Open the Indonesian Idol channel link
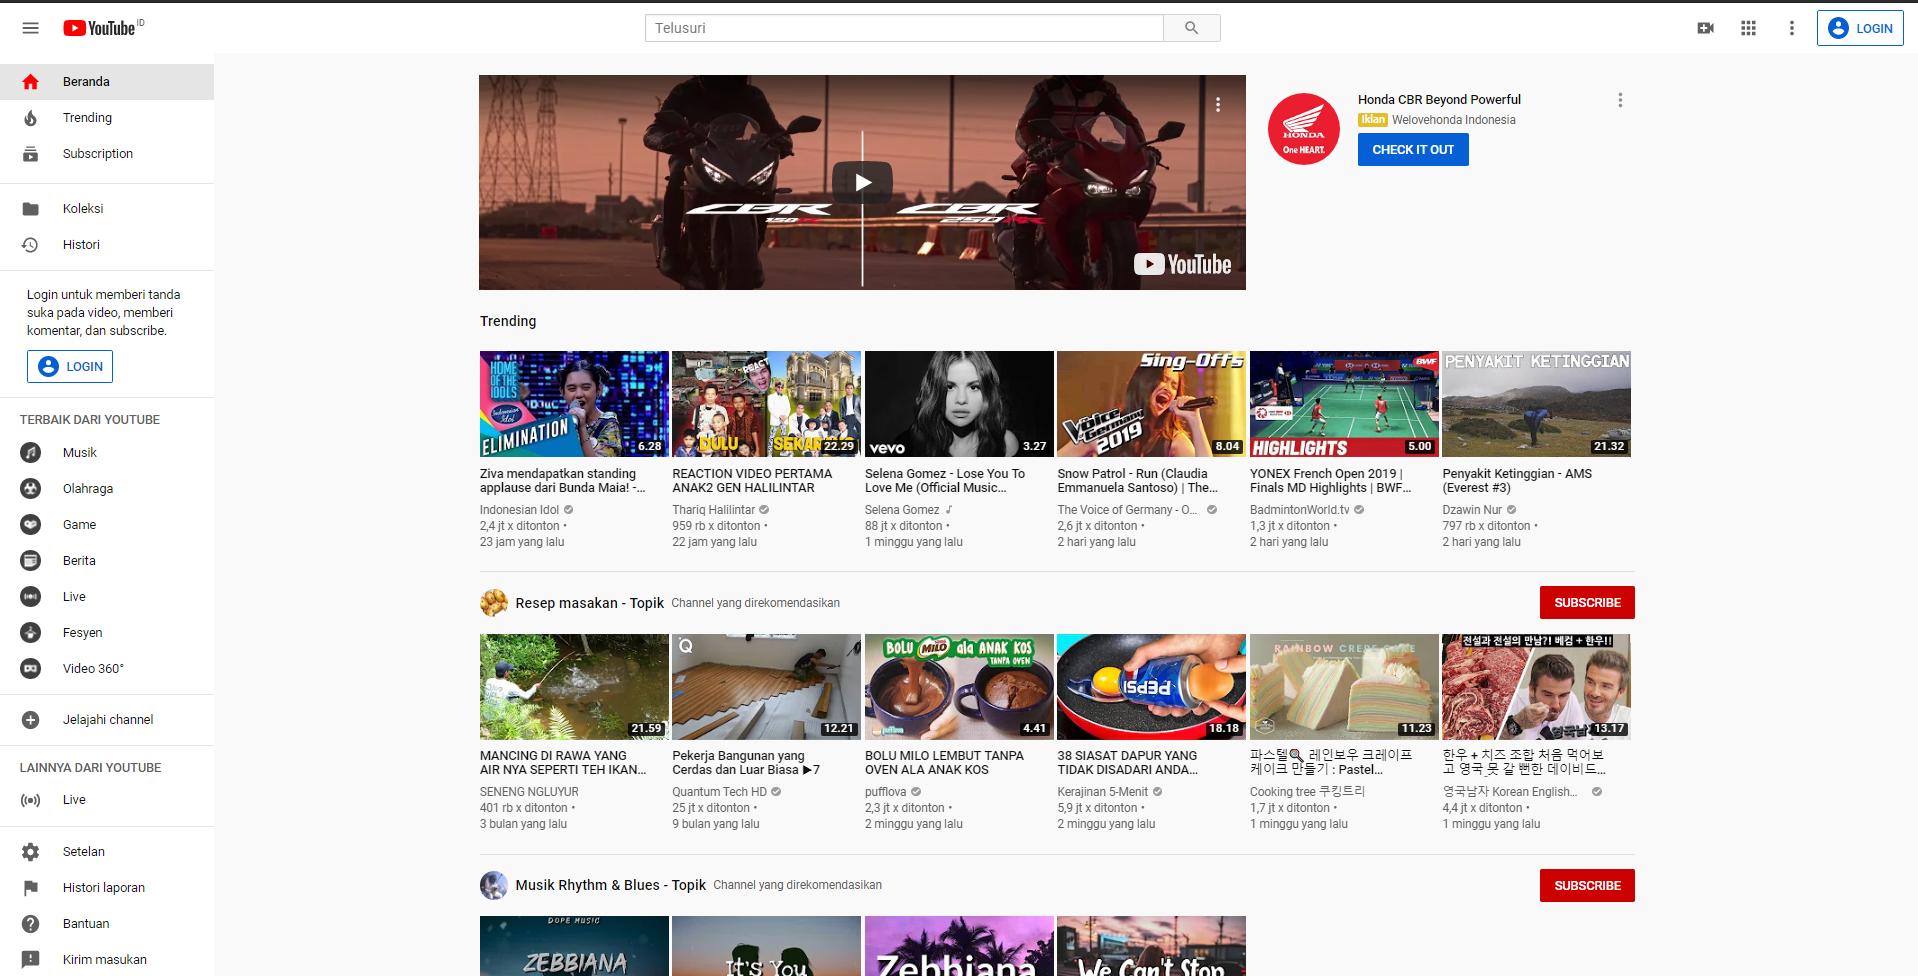 [x=520, y=510]
